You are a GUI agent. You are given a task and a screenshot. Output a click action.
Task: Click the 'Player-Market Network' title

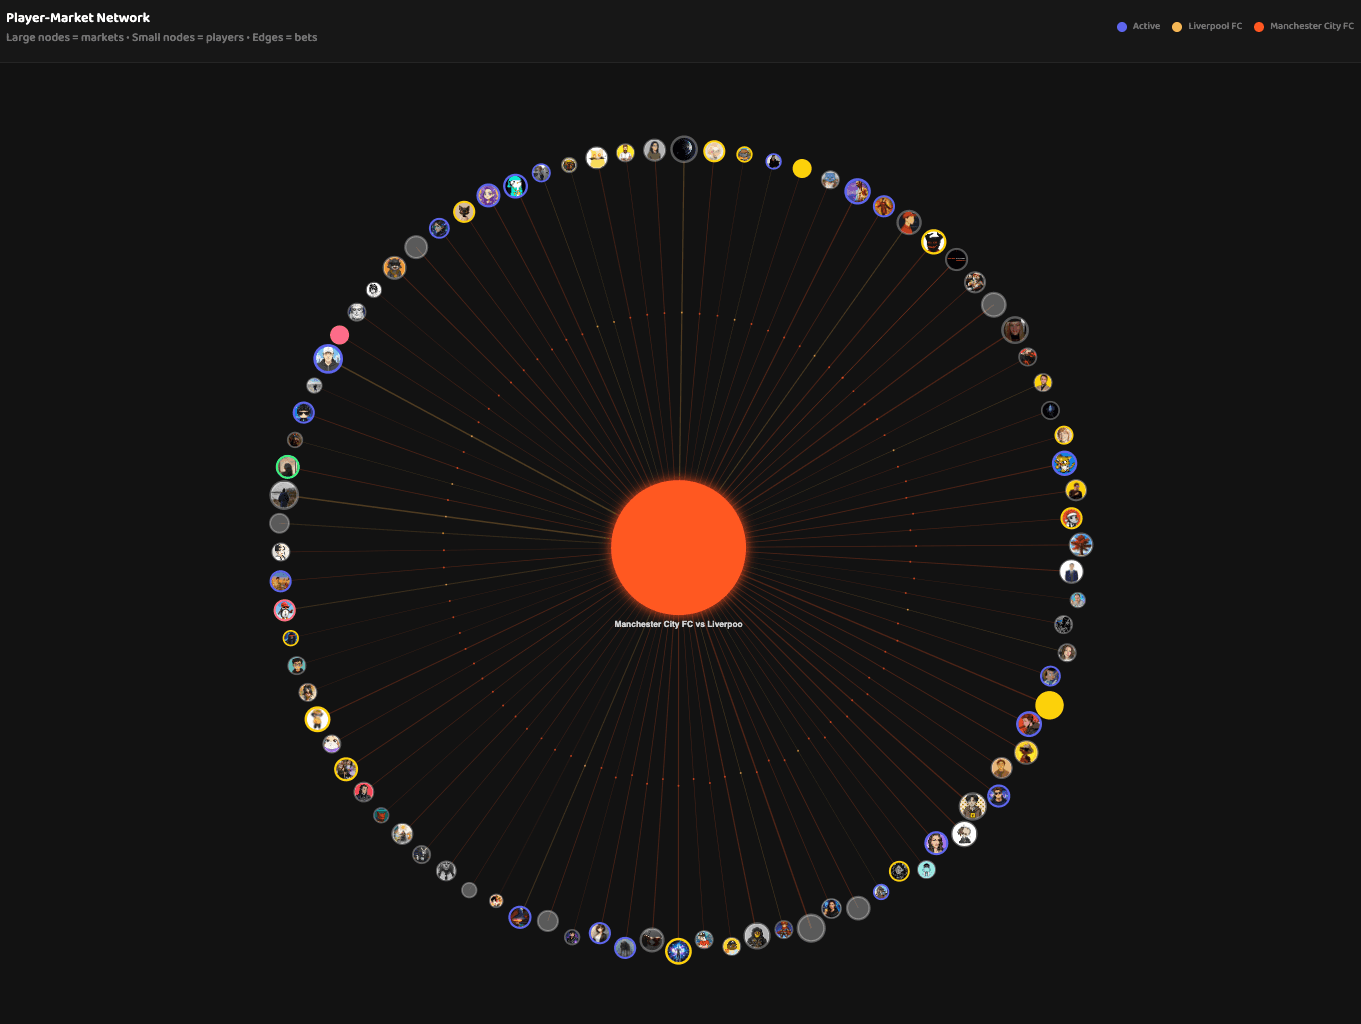coord(78,17)
